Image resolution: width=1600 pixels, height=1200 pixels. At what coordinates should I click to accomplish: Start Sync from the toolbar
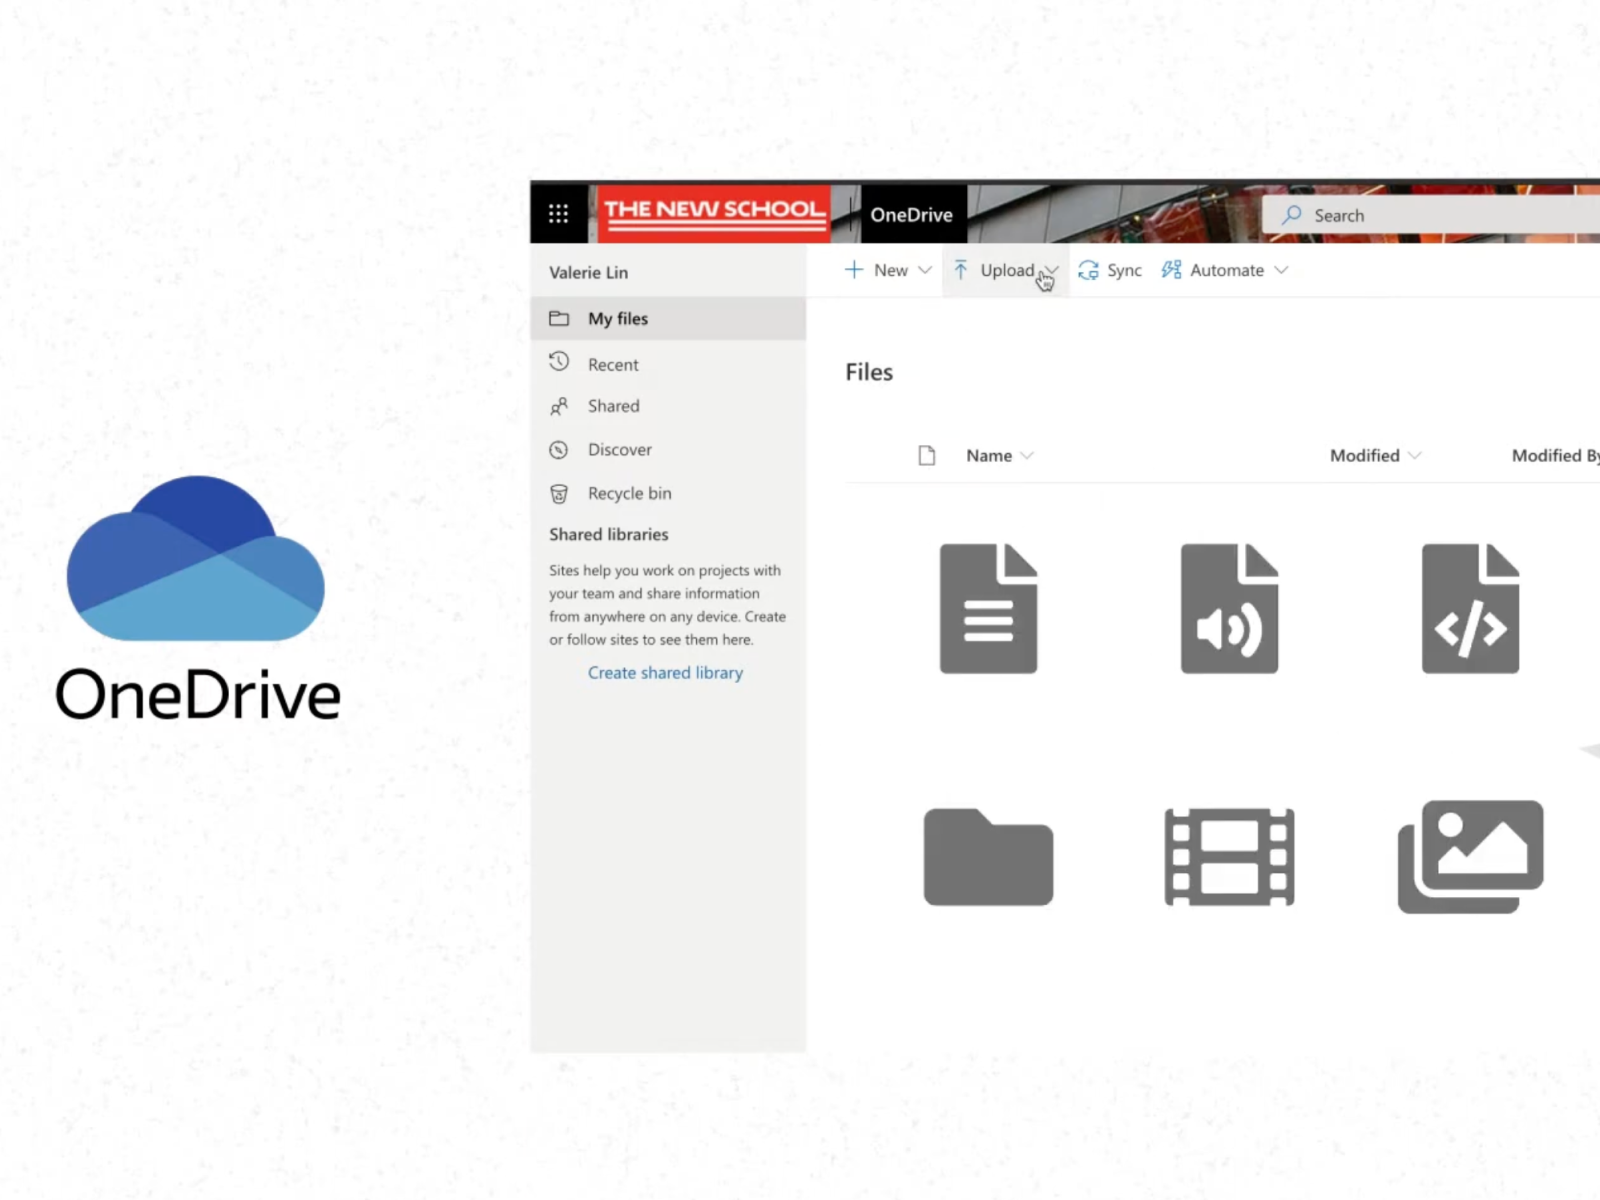(1110, 270)
